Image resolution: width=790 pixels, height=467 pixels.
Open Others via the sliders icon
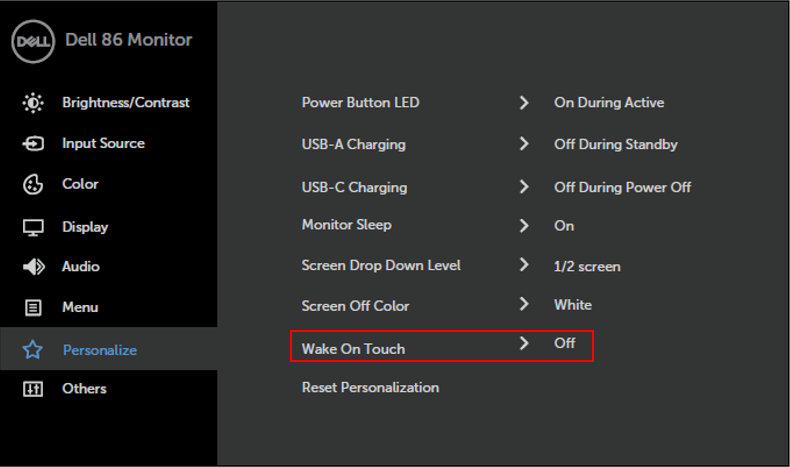[x=33, y=389]
